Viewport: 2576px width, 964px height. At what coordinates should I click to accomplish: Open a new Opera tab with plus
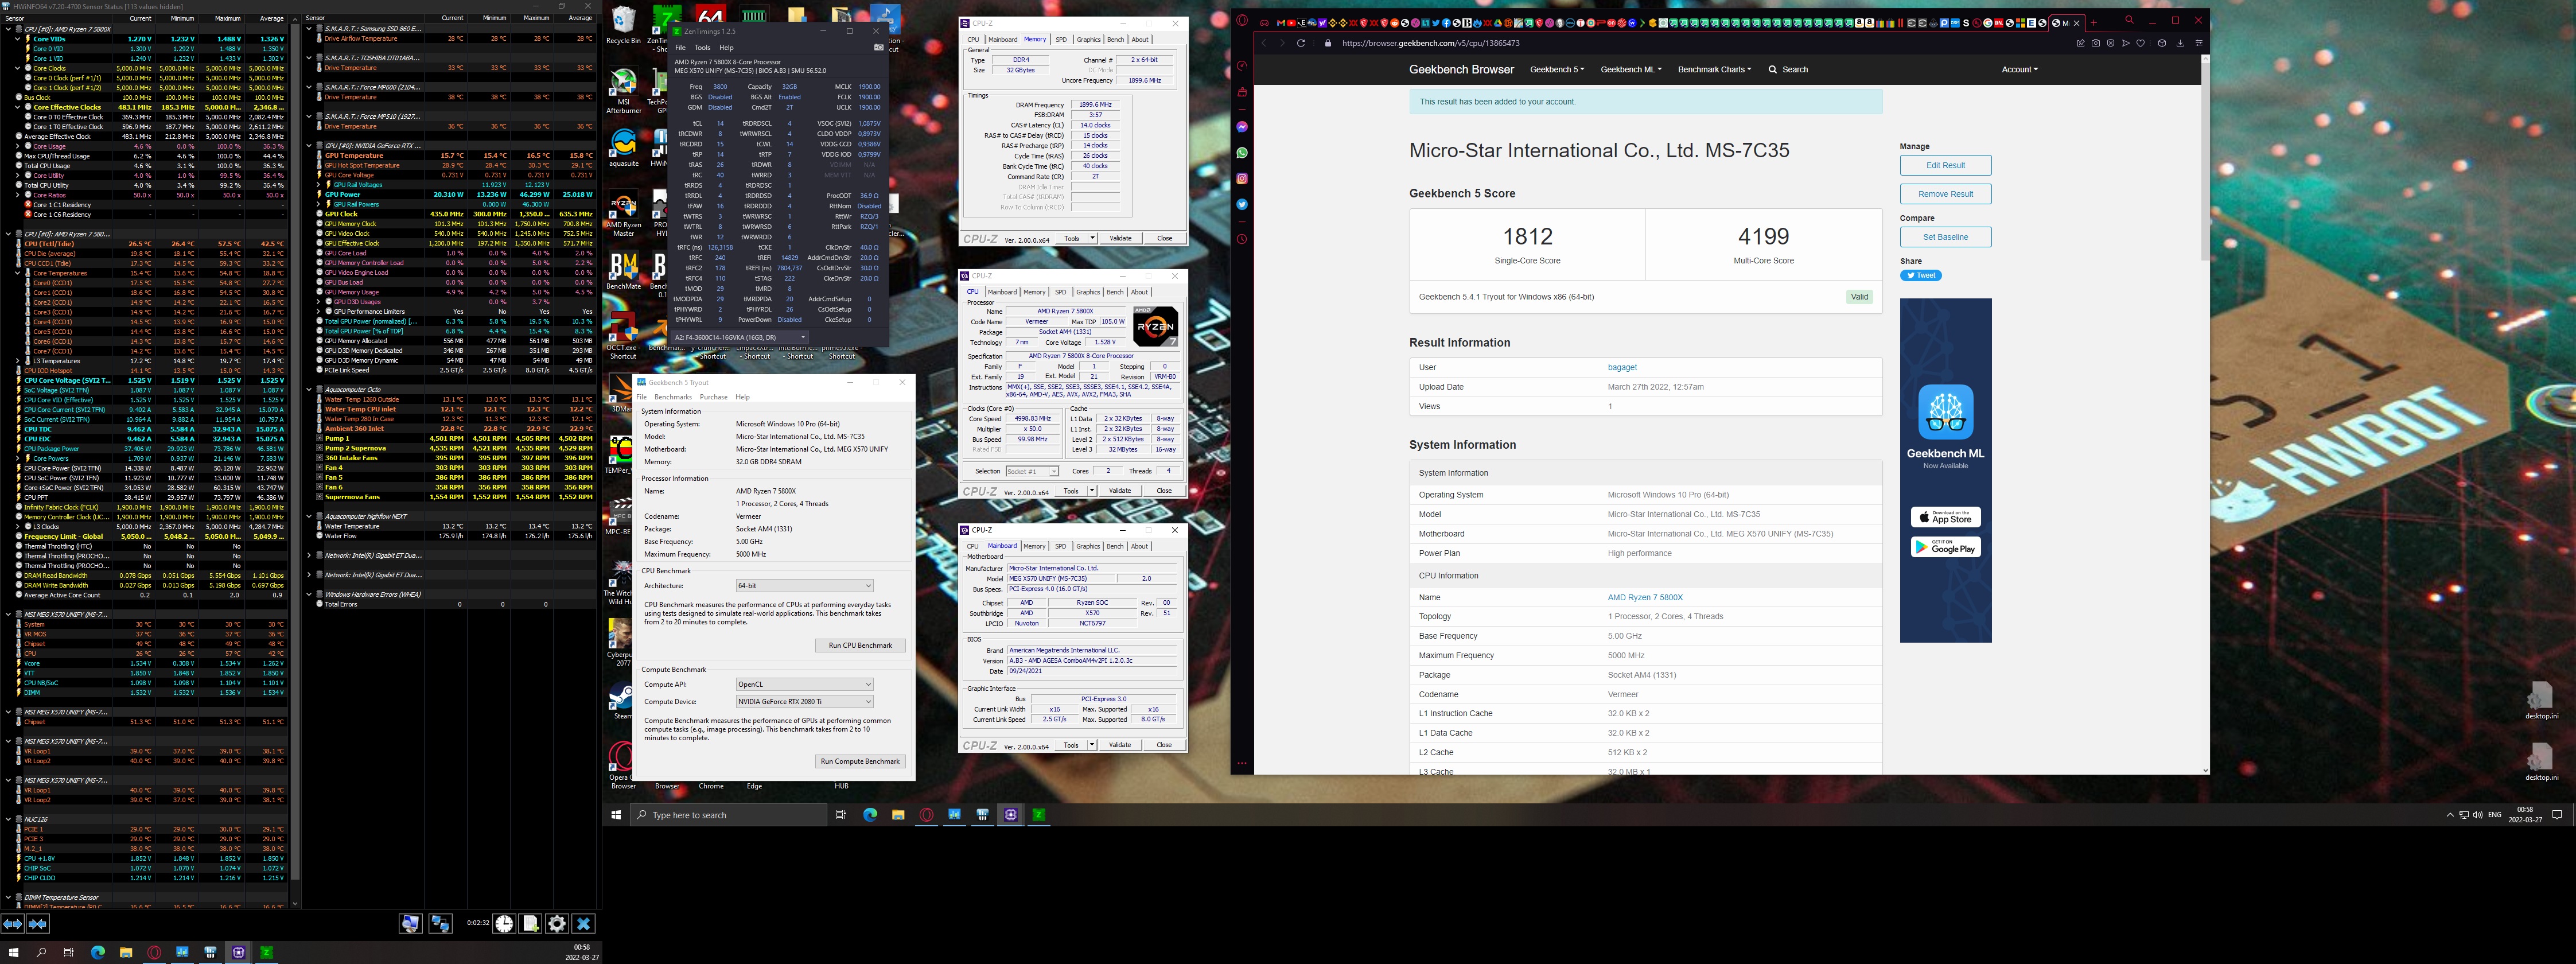(2094, 22)
